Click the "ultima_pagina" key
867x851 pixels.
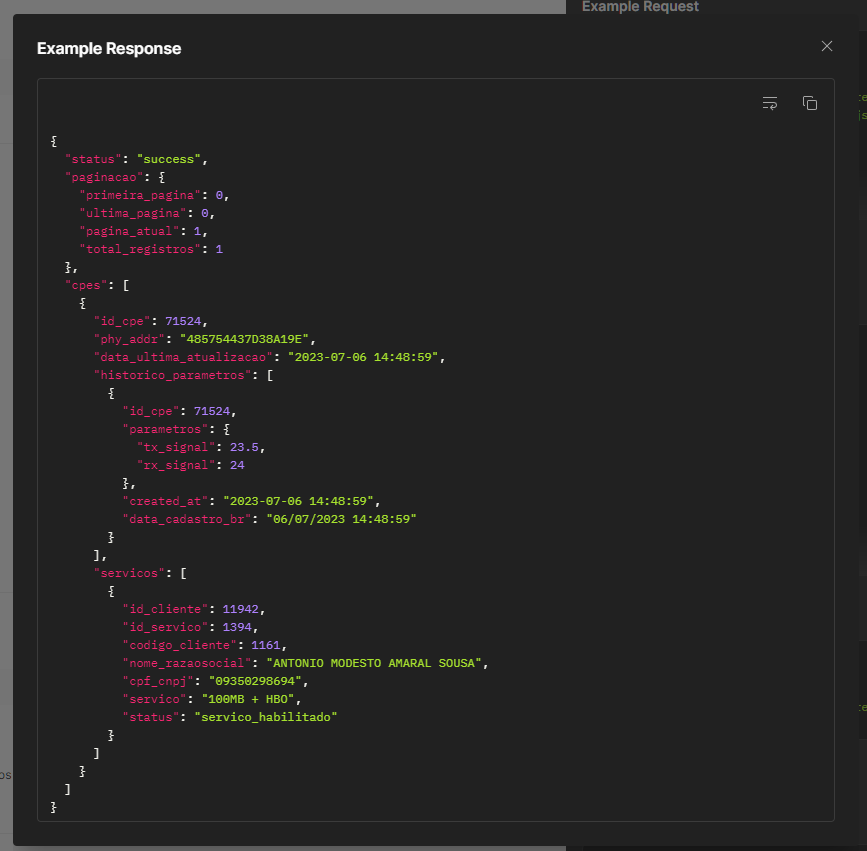(x=133, y=213)
